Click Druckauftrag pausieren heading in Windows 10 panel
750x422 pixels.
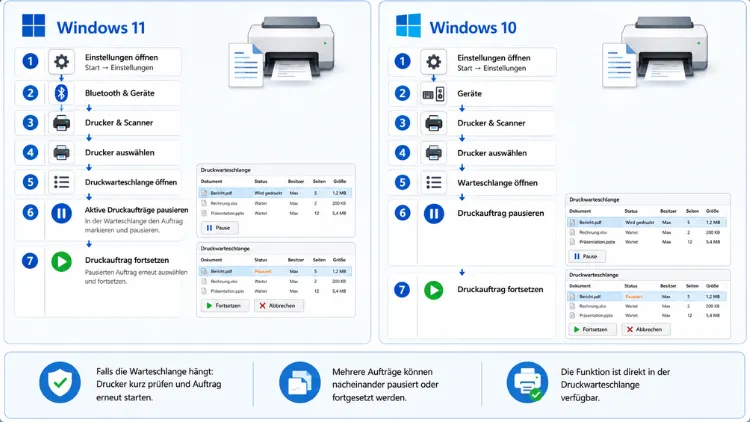click(x=501, y=213)
